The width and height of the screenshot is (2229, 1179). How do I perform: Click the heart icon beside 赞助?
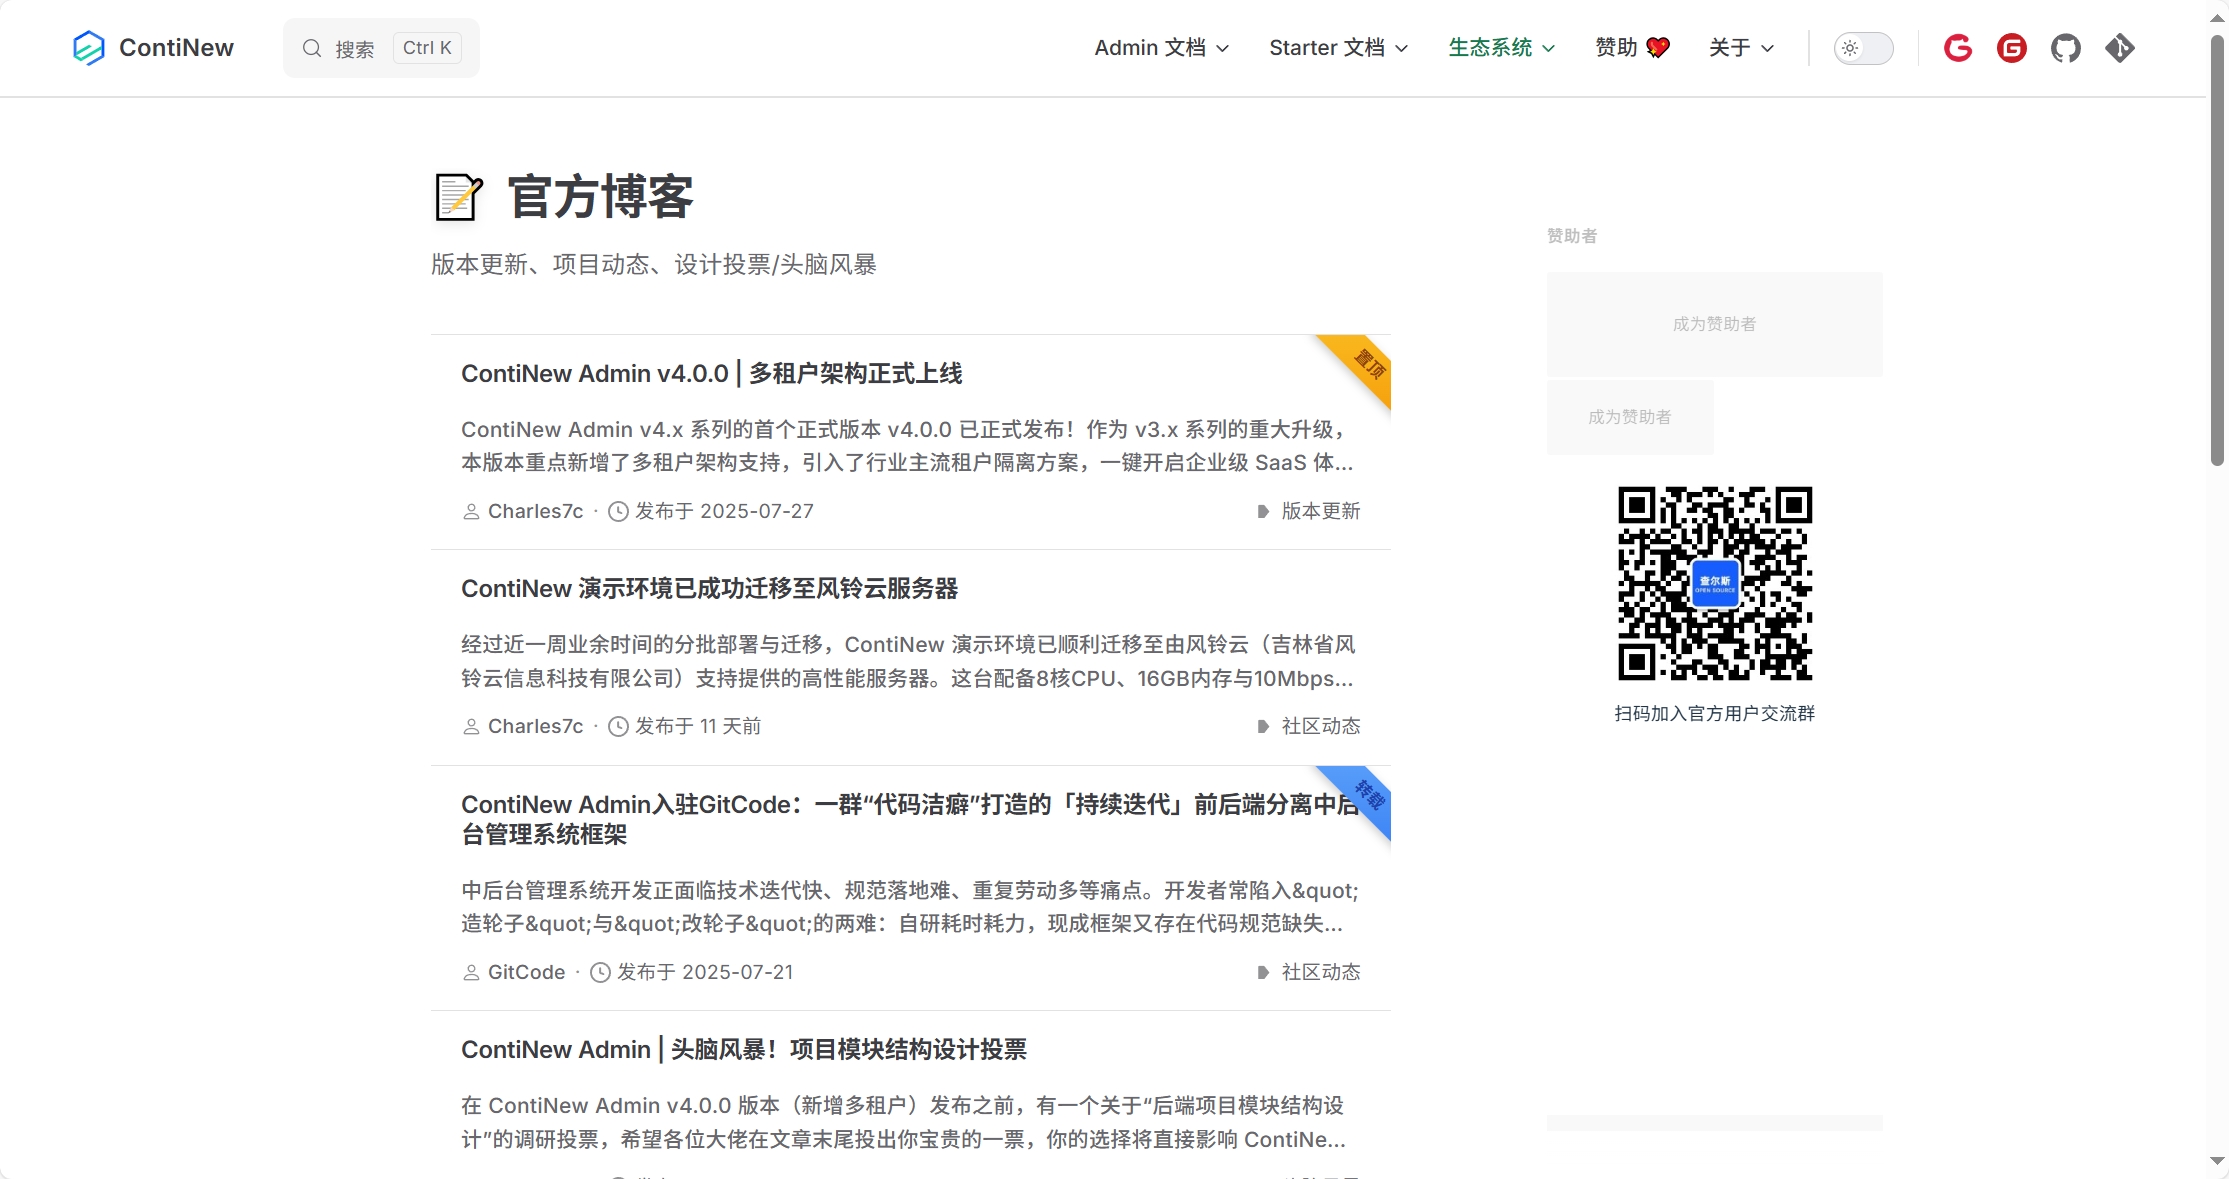[1658, 48]
